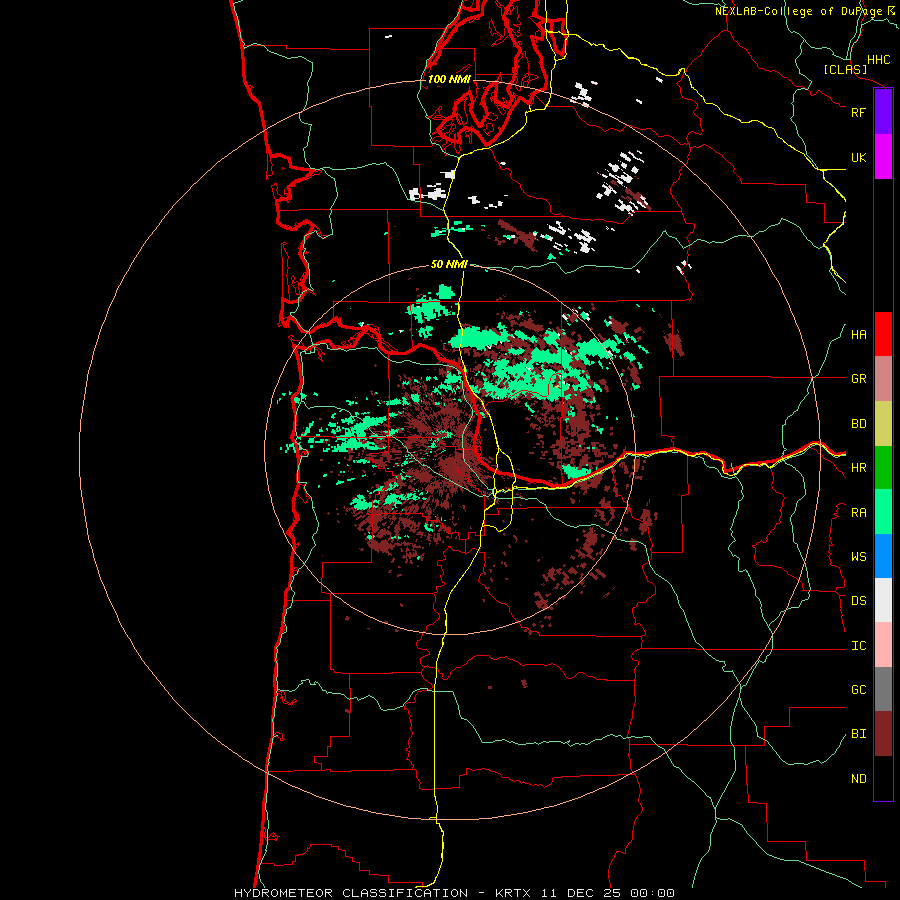The height and width of the screenshot is (900, 900).
Task: Click the '100 NMI' range ring label
Action: coord(449,79)
